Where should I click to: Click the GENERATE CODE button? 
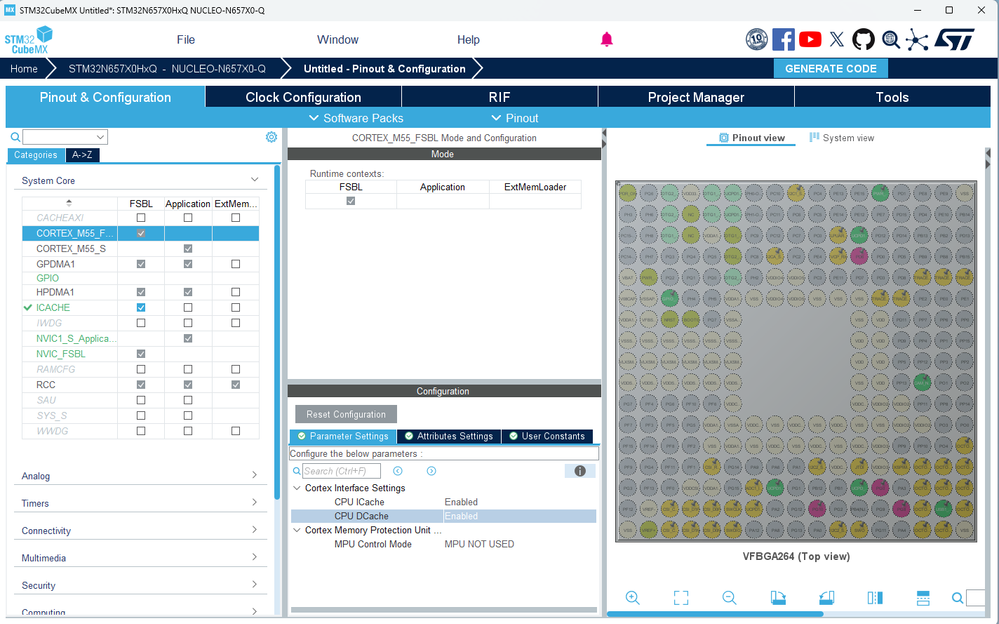(830, 69)
